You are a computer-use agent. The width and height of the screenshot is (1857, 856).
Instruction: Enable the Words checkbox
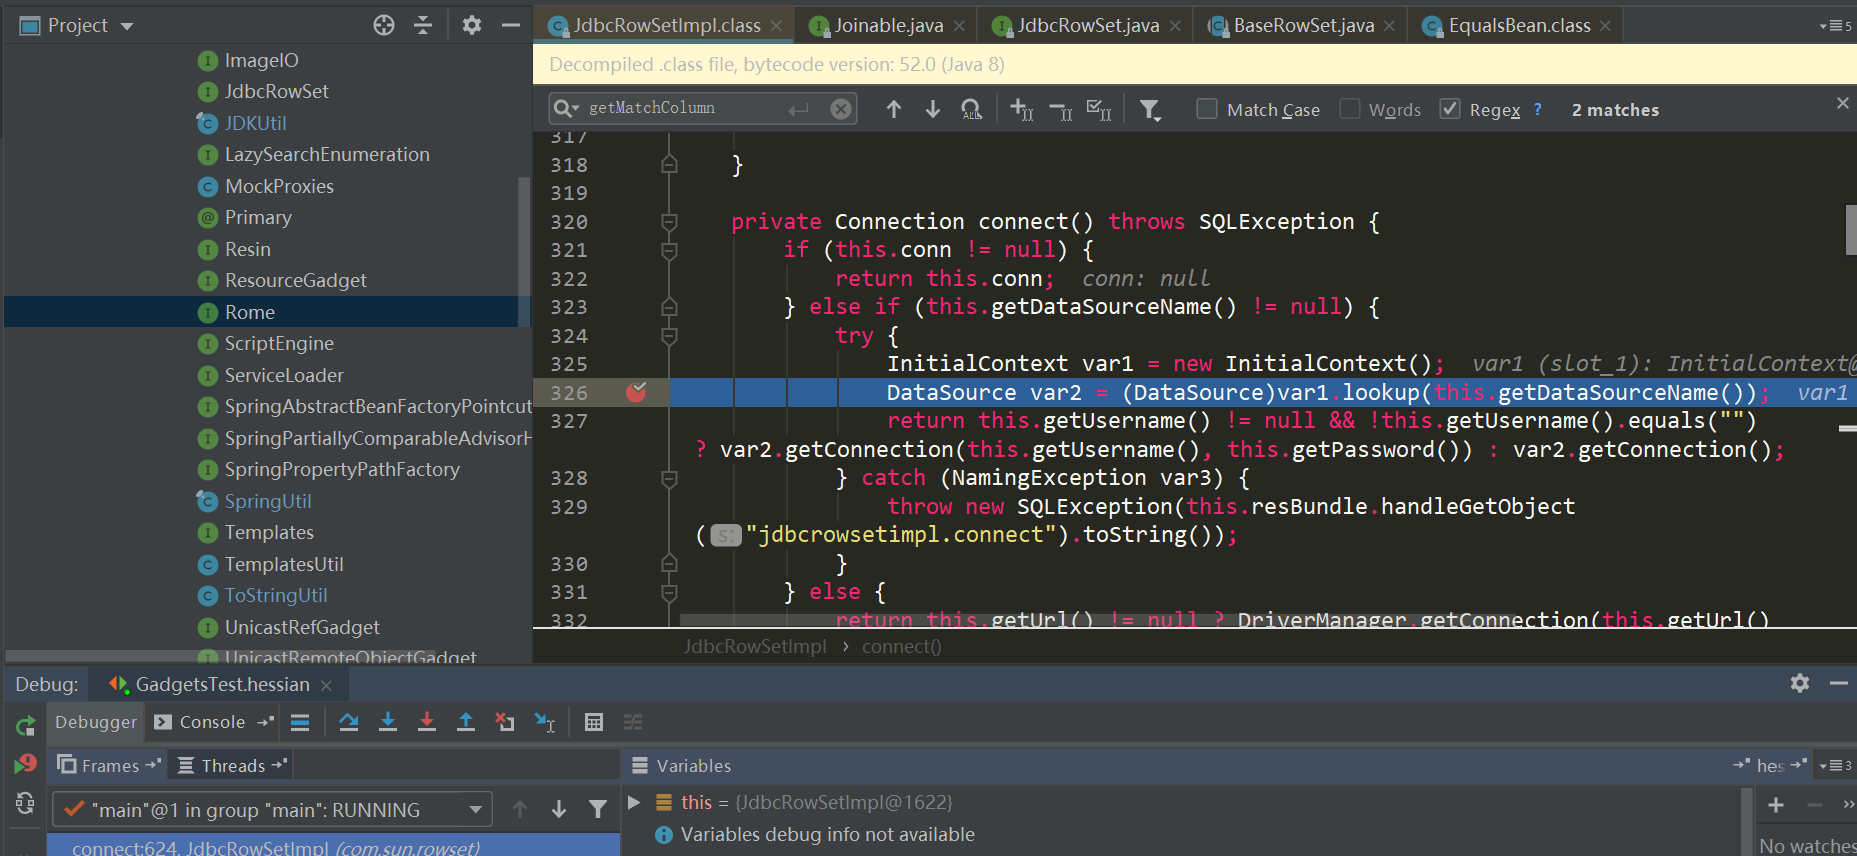pyautogui.click(x=1350, y=109)
